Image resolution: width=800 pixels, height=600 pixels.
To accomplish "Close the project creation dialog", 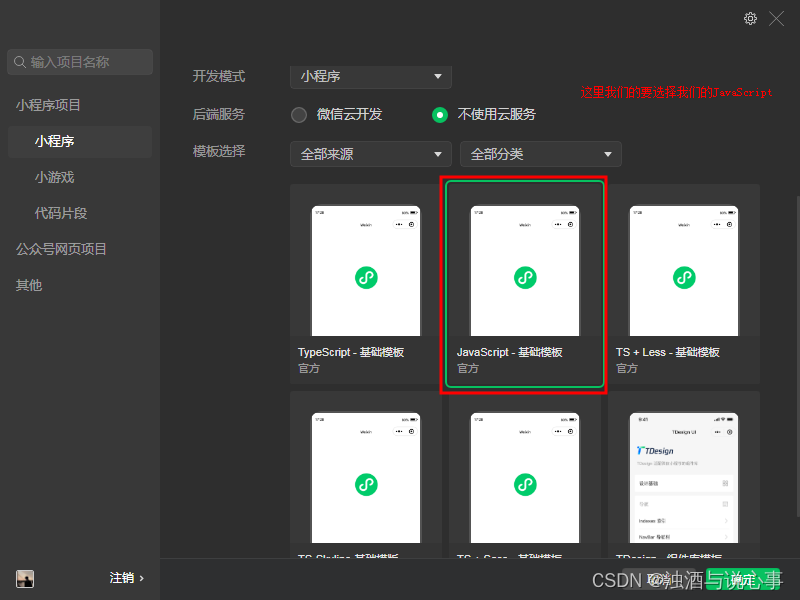I will [x=777, y=19].
